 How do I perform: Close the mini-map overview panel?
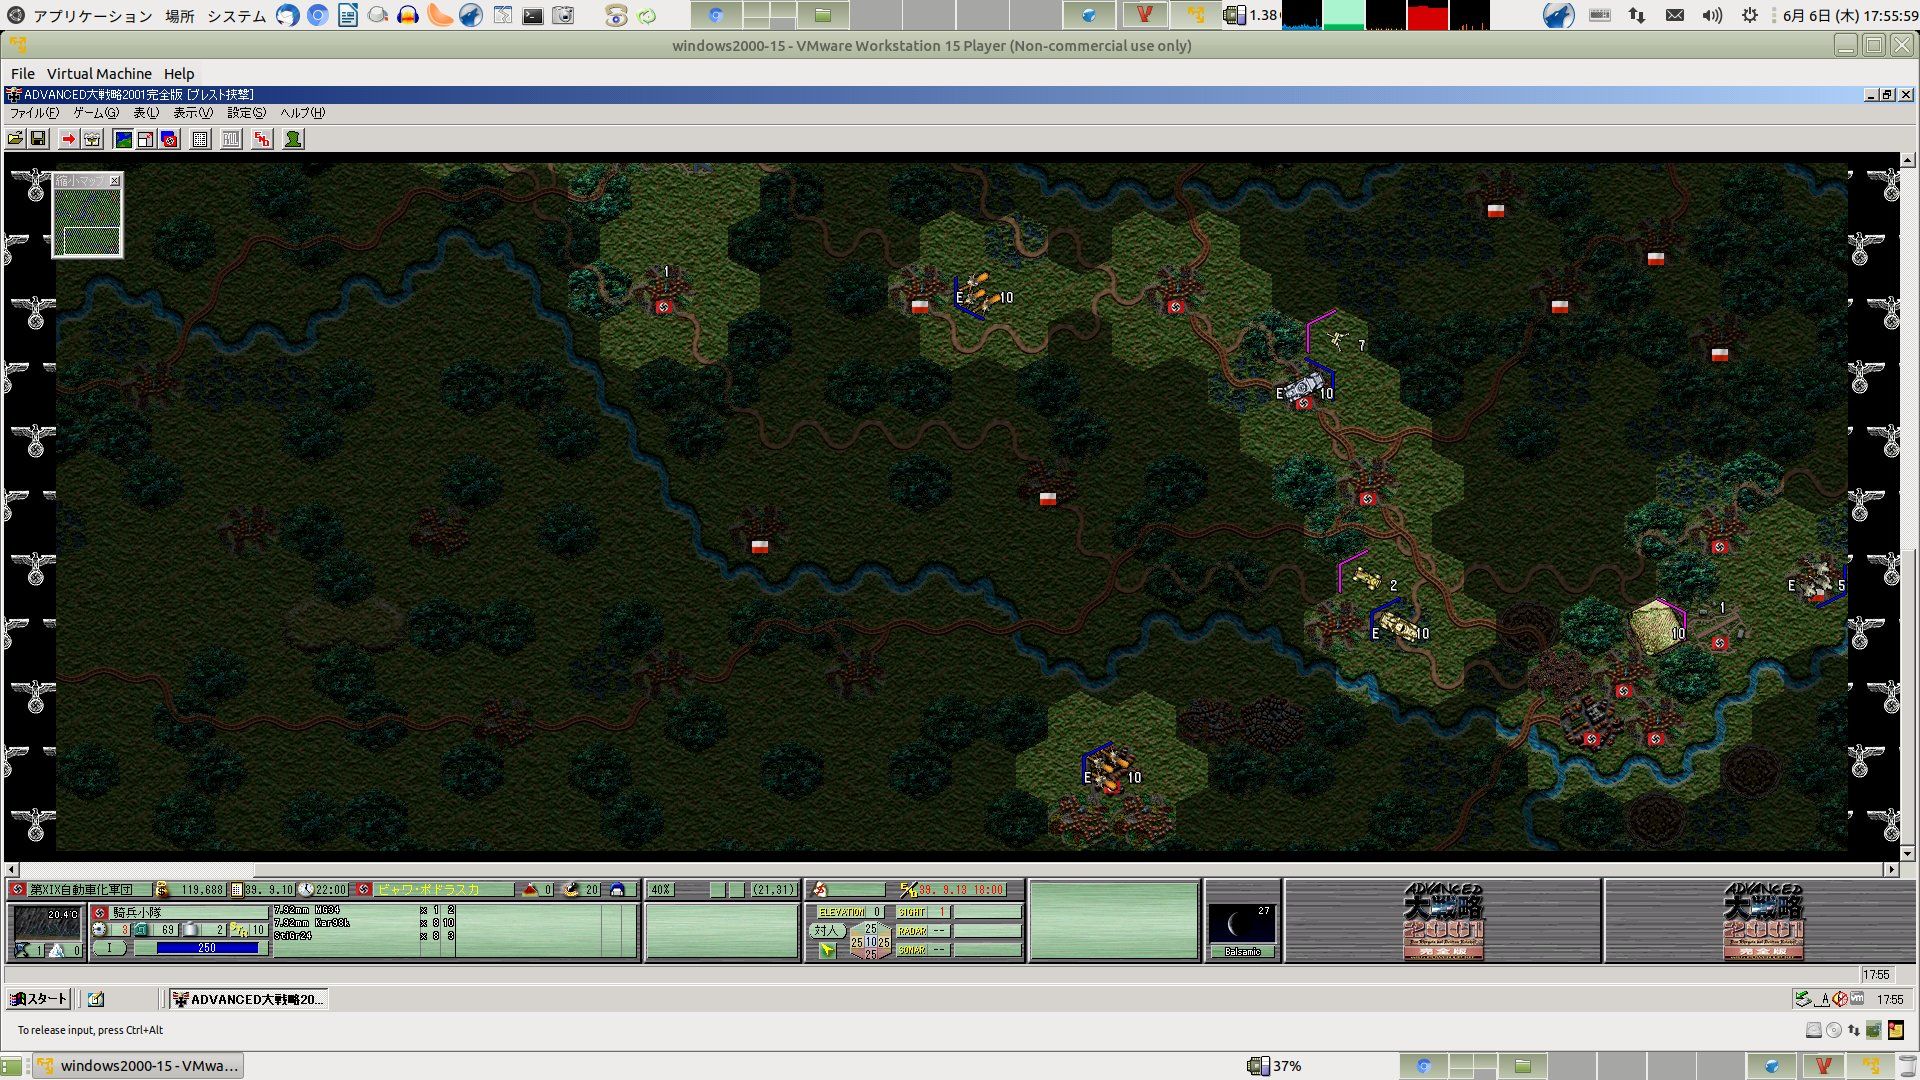pyautogui.click(x=115, y=181)
